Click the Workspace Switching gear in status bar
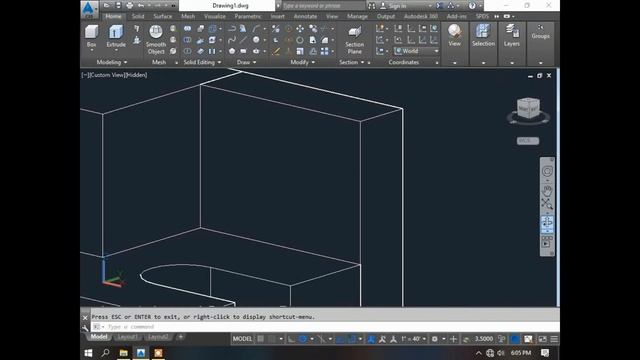This screenshot has height=360, width=640. [x=434, y=339]
